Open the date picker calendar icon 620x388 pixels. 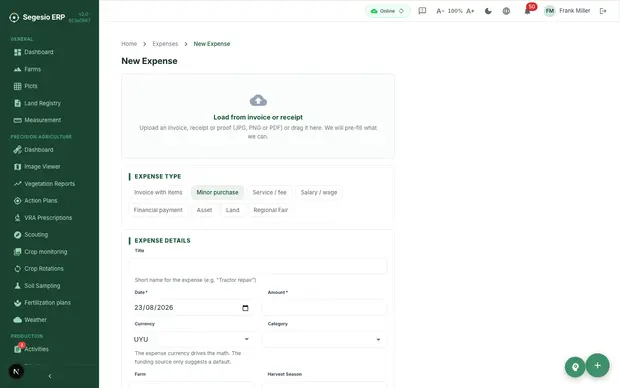(x=245, y=308)
